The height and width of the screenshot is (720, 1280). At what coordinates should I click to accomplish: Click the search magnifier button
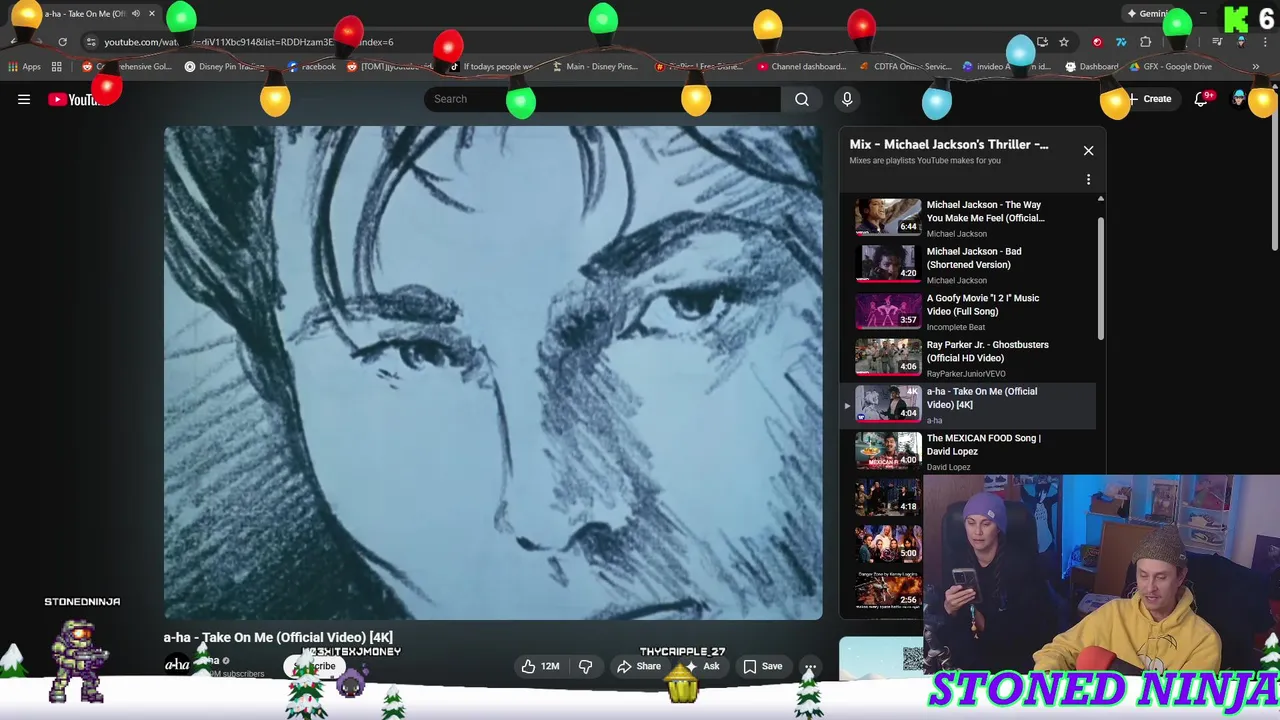click(801, 99)
